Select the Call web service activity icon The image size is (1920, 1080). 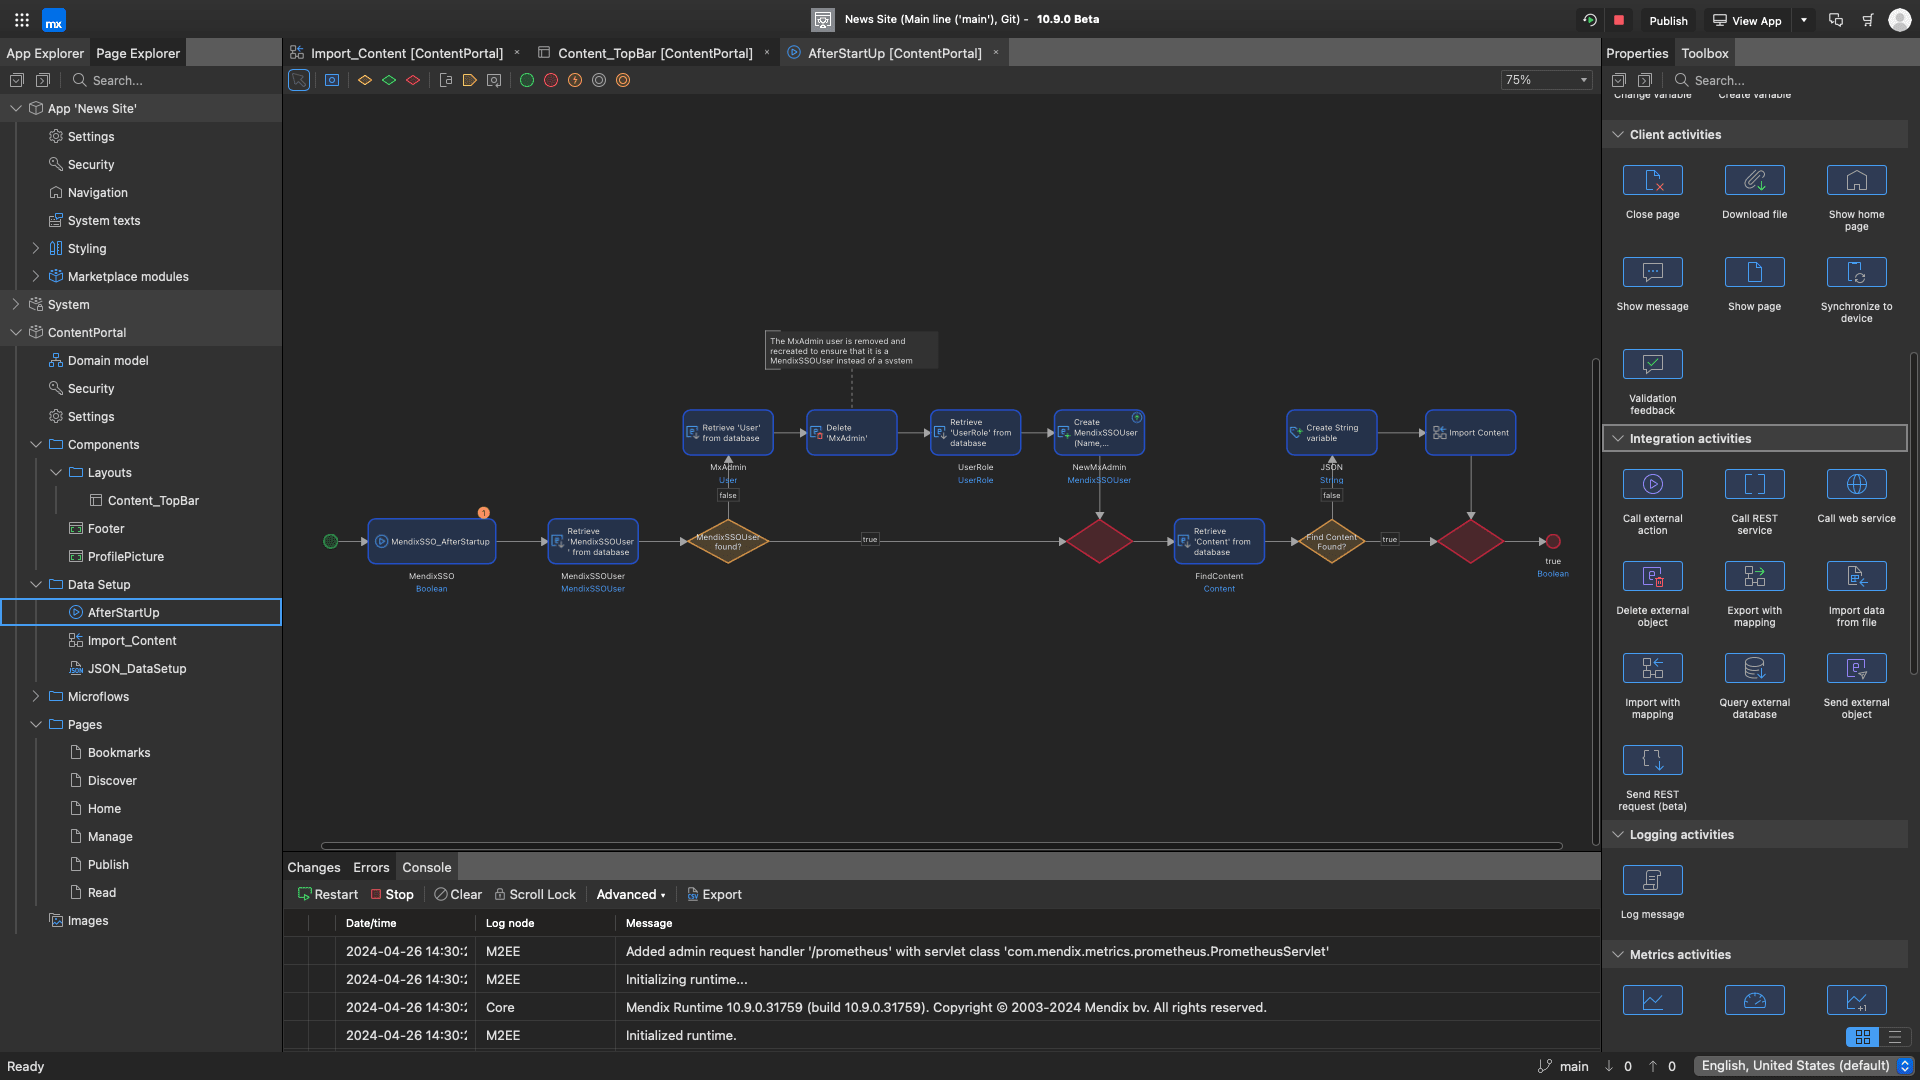pyautogui.click(x=1857, y=484)
